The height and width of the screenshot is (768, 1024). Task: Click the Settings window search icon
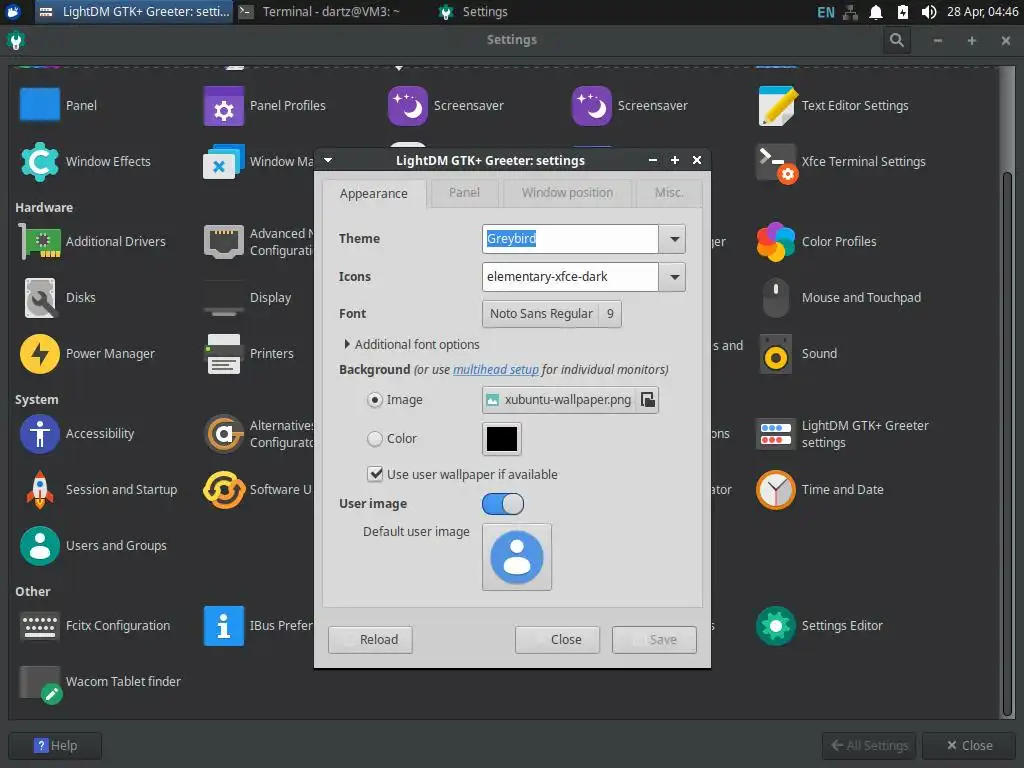[897, 40]
